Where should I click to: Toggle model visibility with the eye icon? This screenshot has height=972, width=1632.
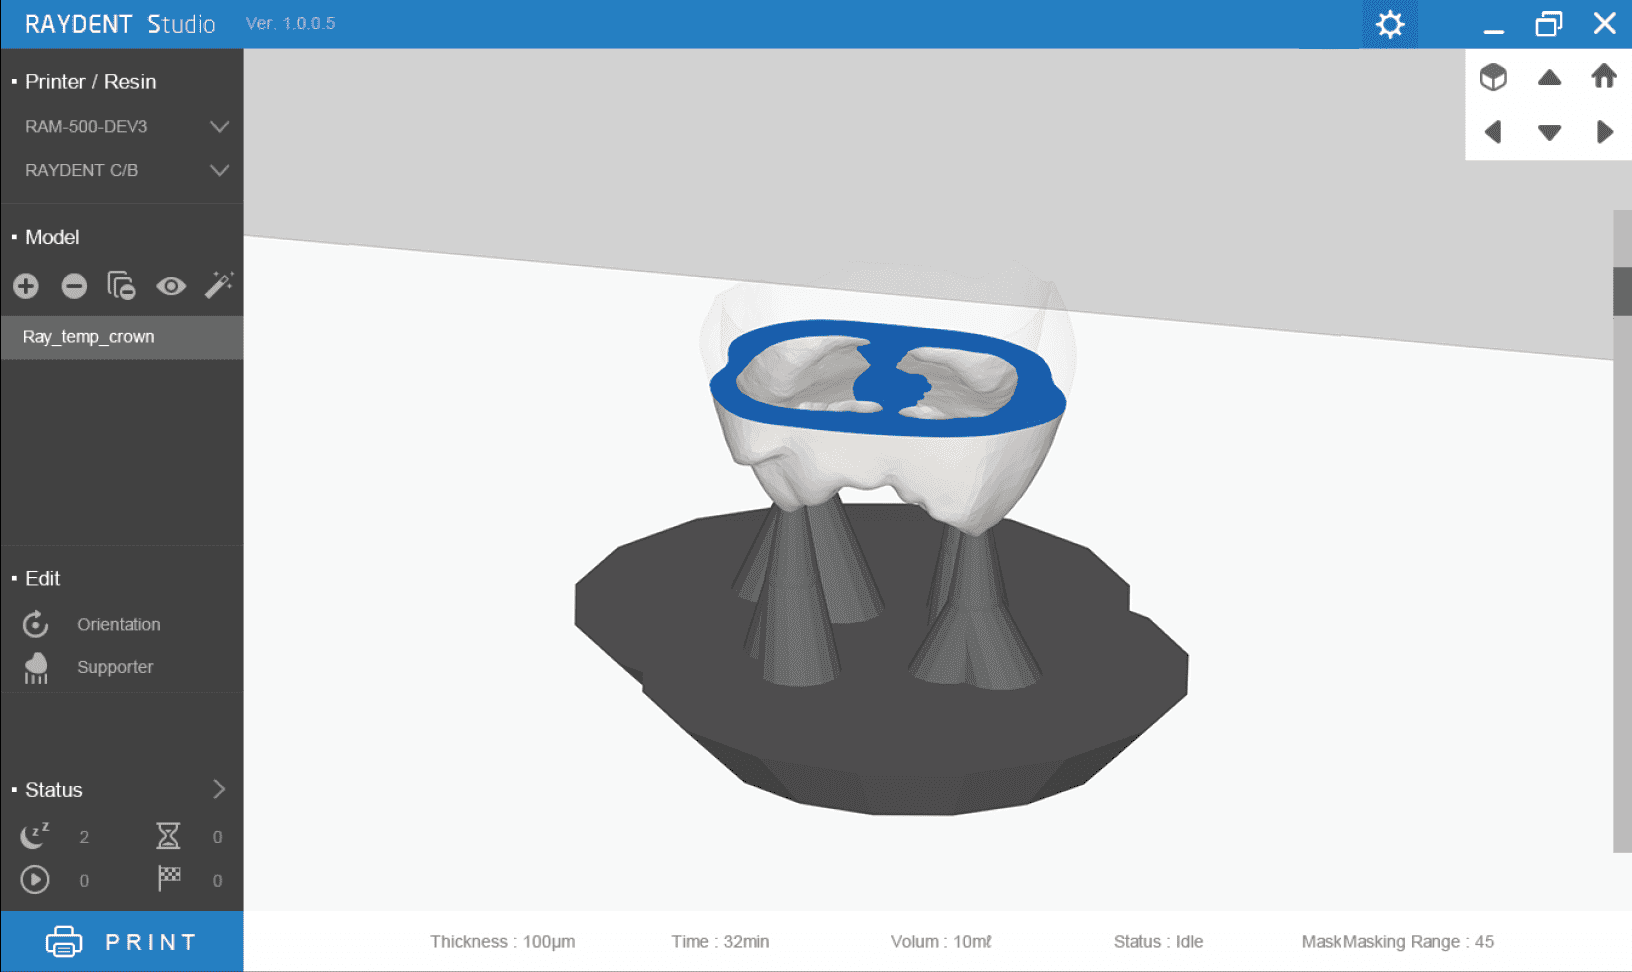[171, 287]
